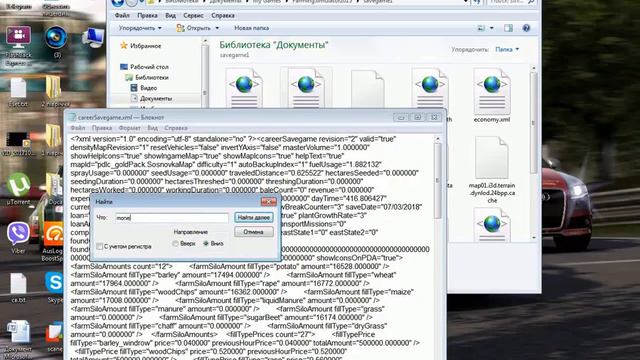Open Notepad's Вид menu
The height and width of the screenshot is (360, 640).
point(152,128)
